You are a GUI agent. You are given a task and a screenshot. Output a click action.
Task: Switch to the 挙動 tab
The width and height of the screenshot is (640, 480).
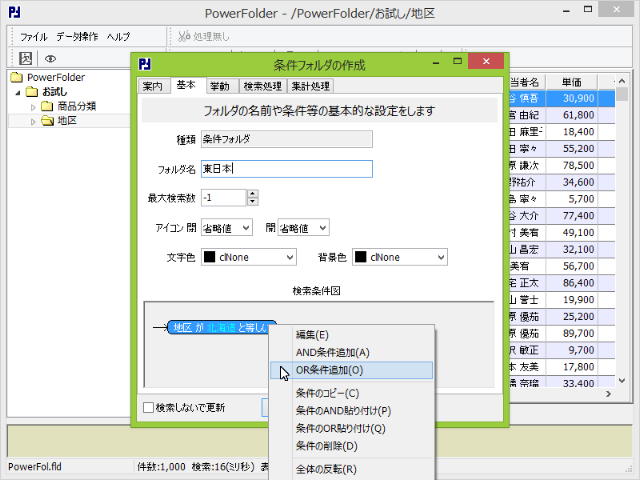(219, 86)
